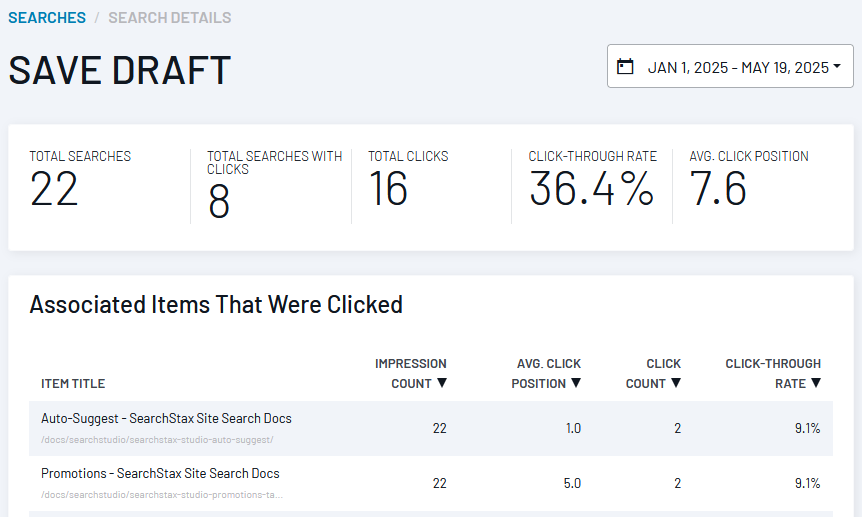Click 9.1% rate in Auto-Suggest row
The image size is (862, 517).
click(808, 428)
